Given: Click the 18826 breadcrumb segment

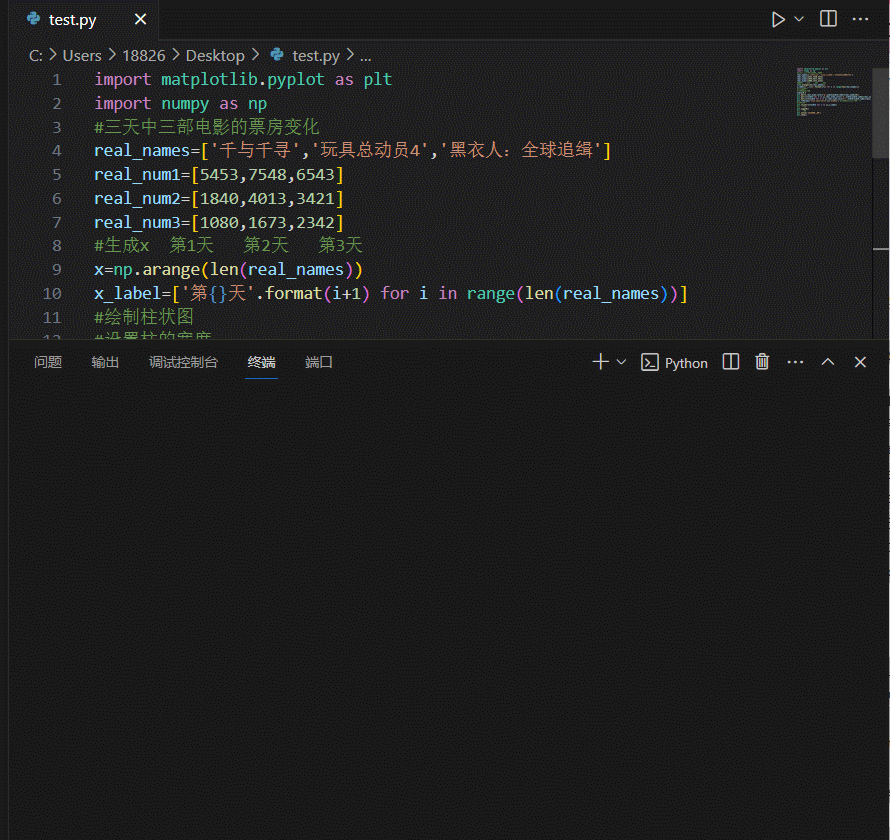Looking at the screenshot, I should point(144,56).
